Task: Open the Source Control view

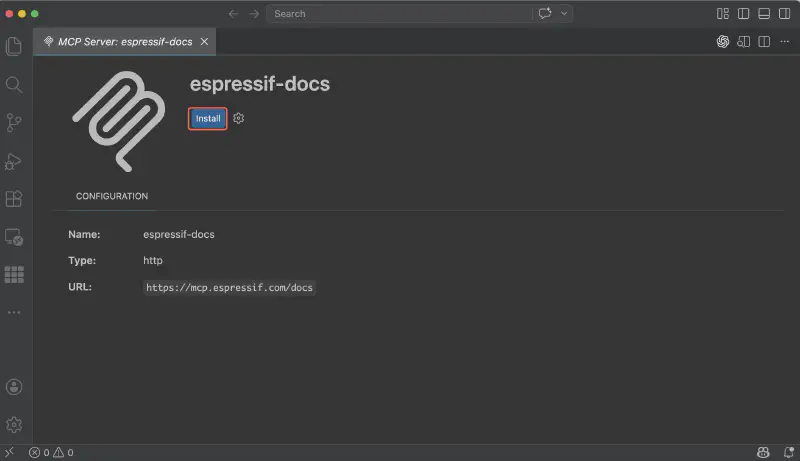Action: click(14, 123)
